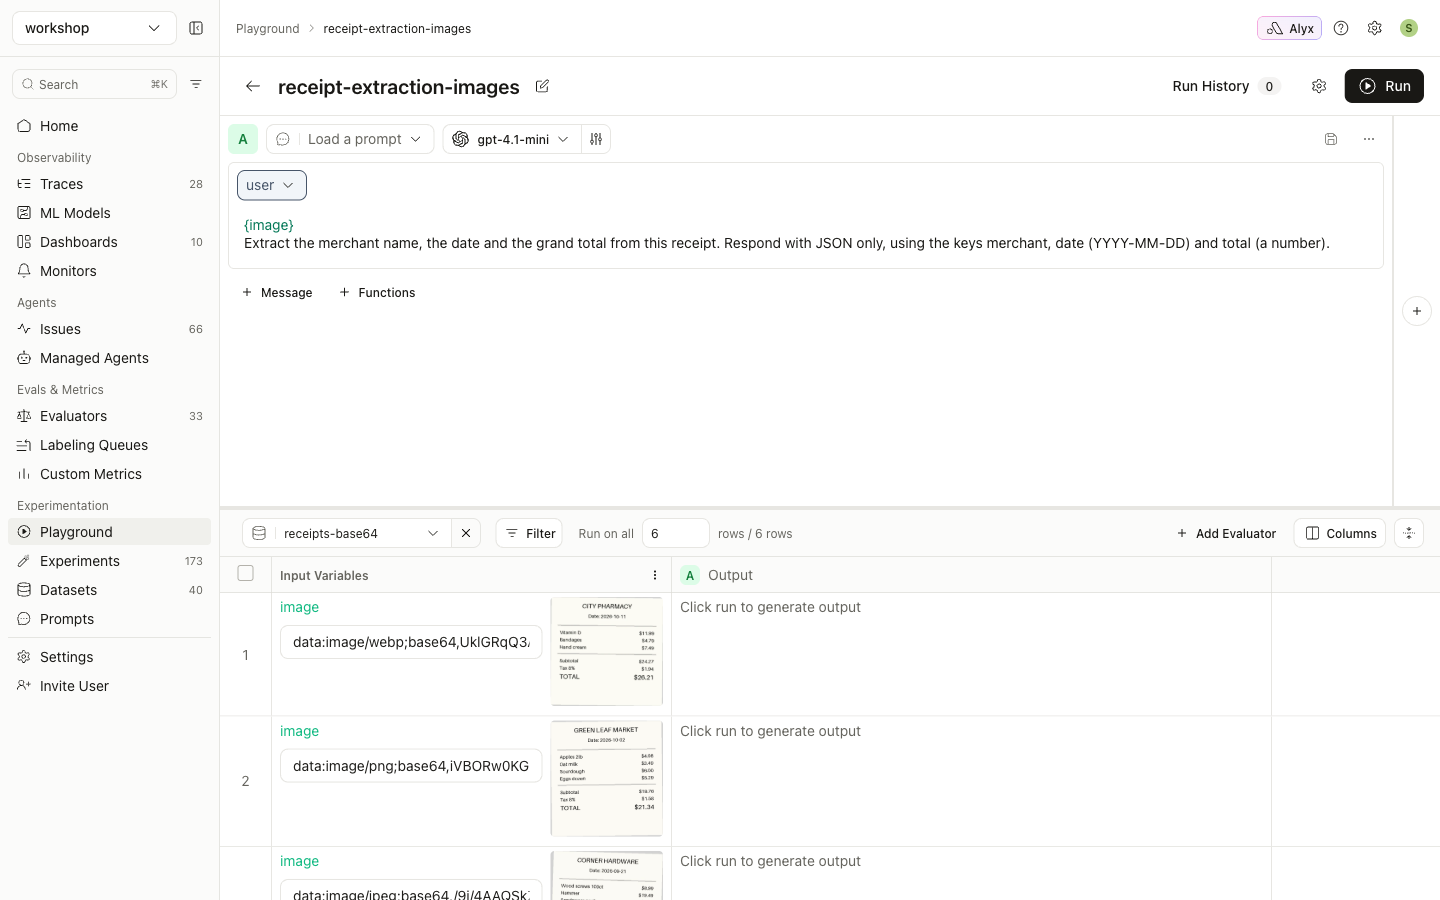Click row 1 image base64 value field

point(411,642)
